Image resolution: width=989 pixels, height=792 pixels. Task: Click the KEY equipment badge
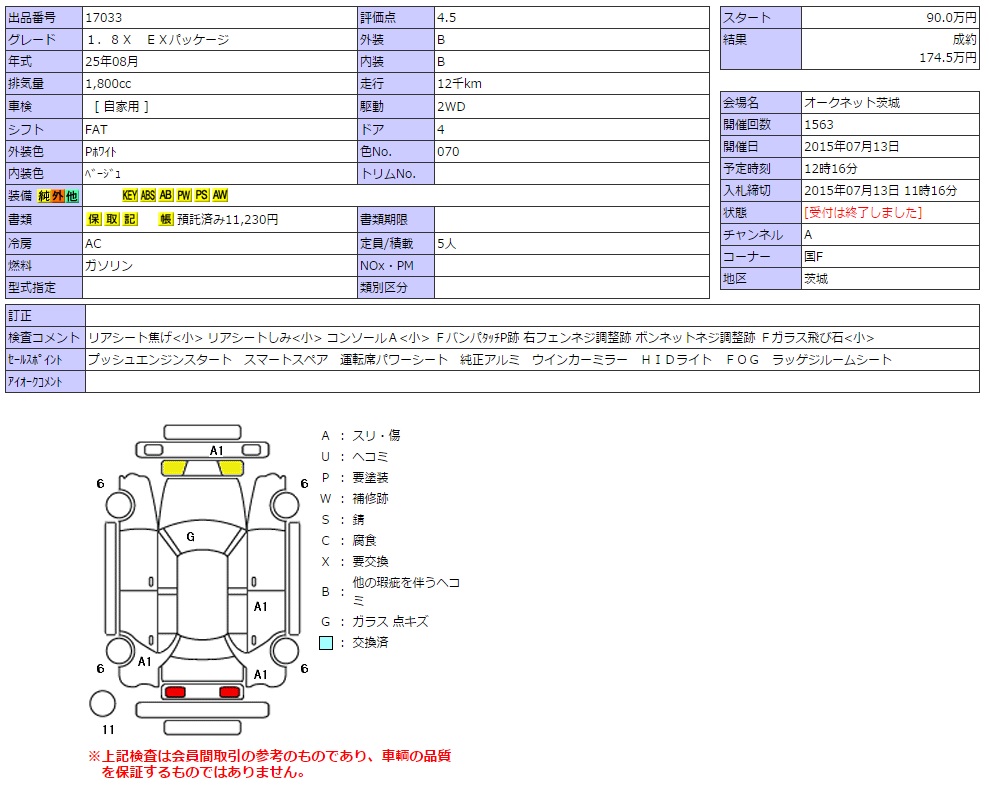pos(130,196)
